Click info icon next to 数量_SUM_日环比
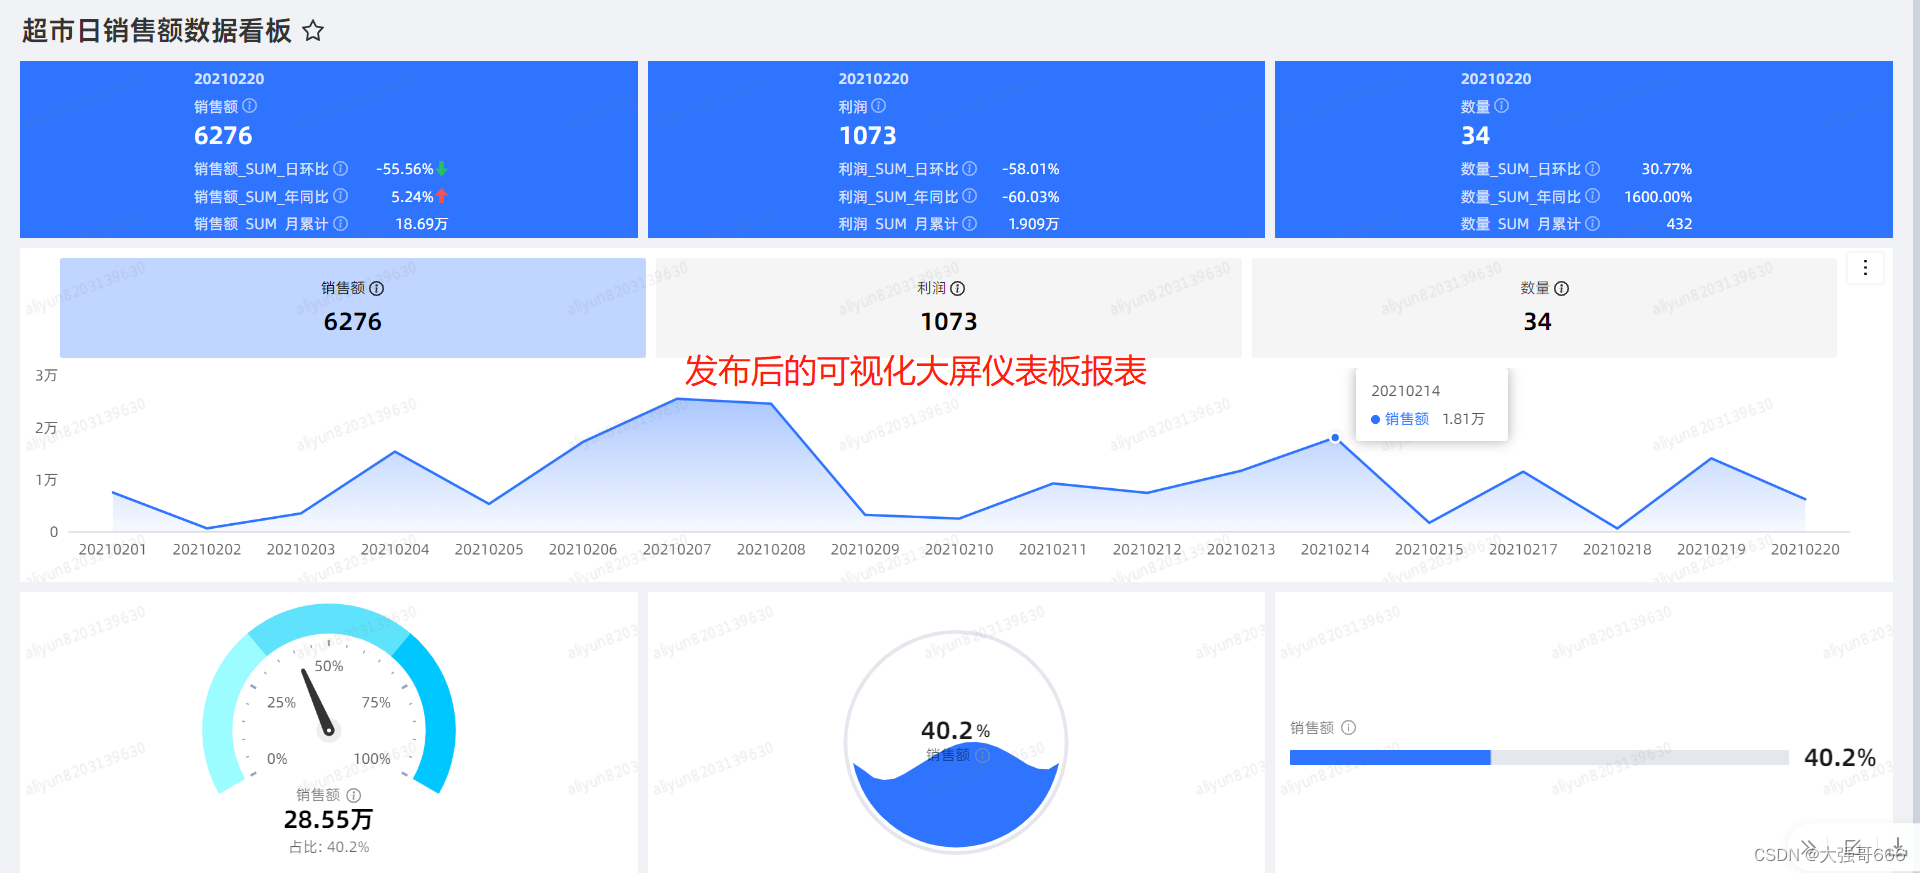This screenshot has height=873, width=1920. (x=1593, y=169)
